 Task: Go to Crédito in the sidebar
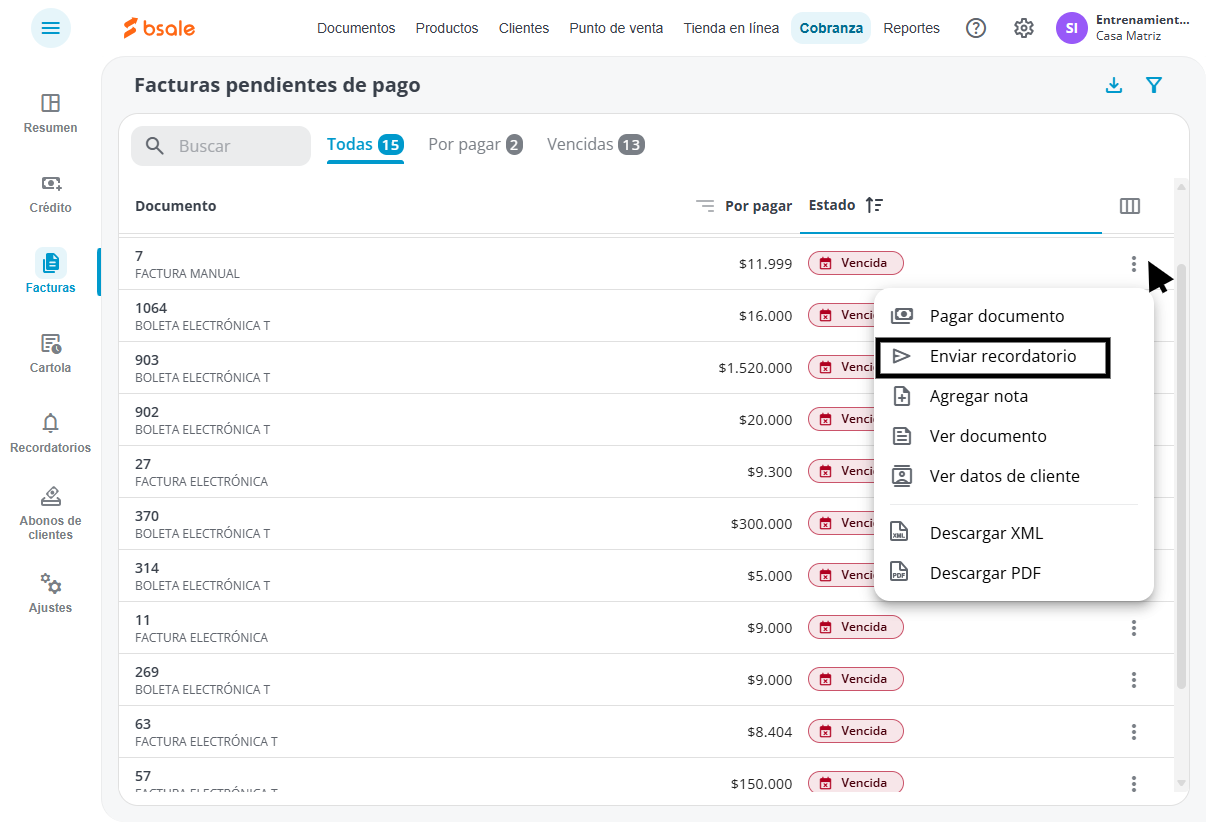click(x=51, y=194)
